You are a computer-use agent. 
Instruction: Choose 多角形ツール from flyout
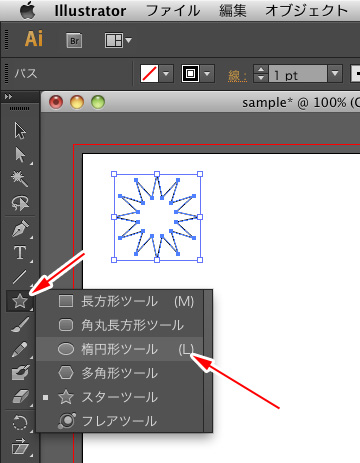click(x=119, y=373)
